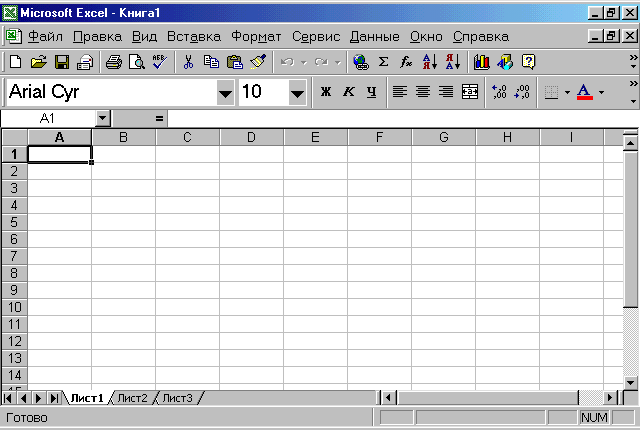Redo the action arrow
Viewport: 640px width, 430px height.
pyautogui.click(x=322, y=62)
